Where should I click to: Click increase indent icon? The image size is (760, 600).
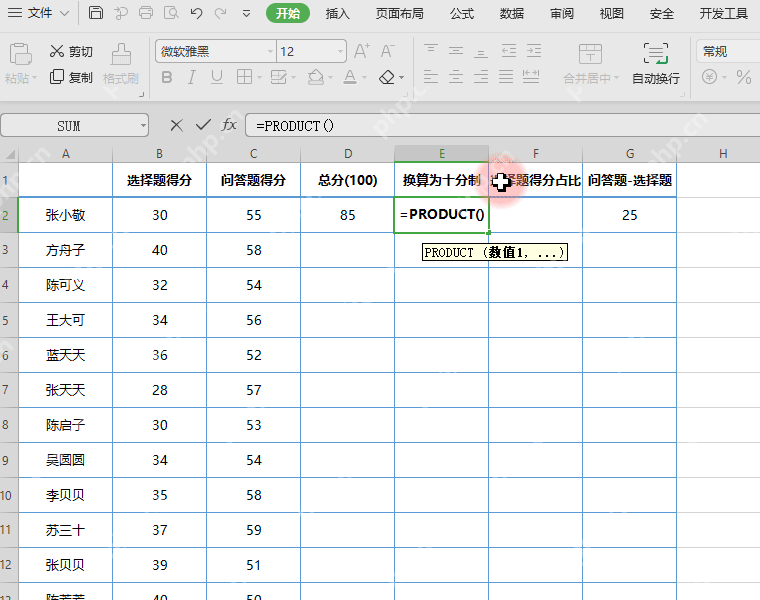click(x=534, y=50)
